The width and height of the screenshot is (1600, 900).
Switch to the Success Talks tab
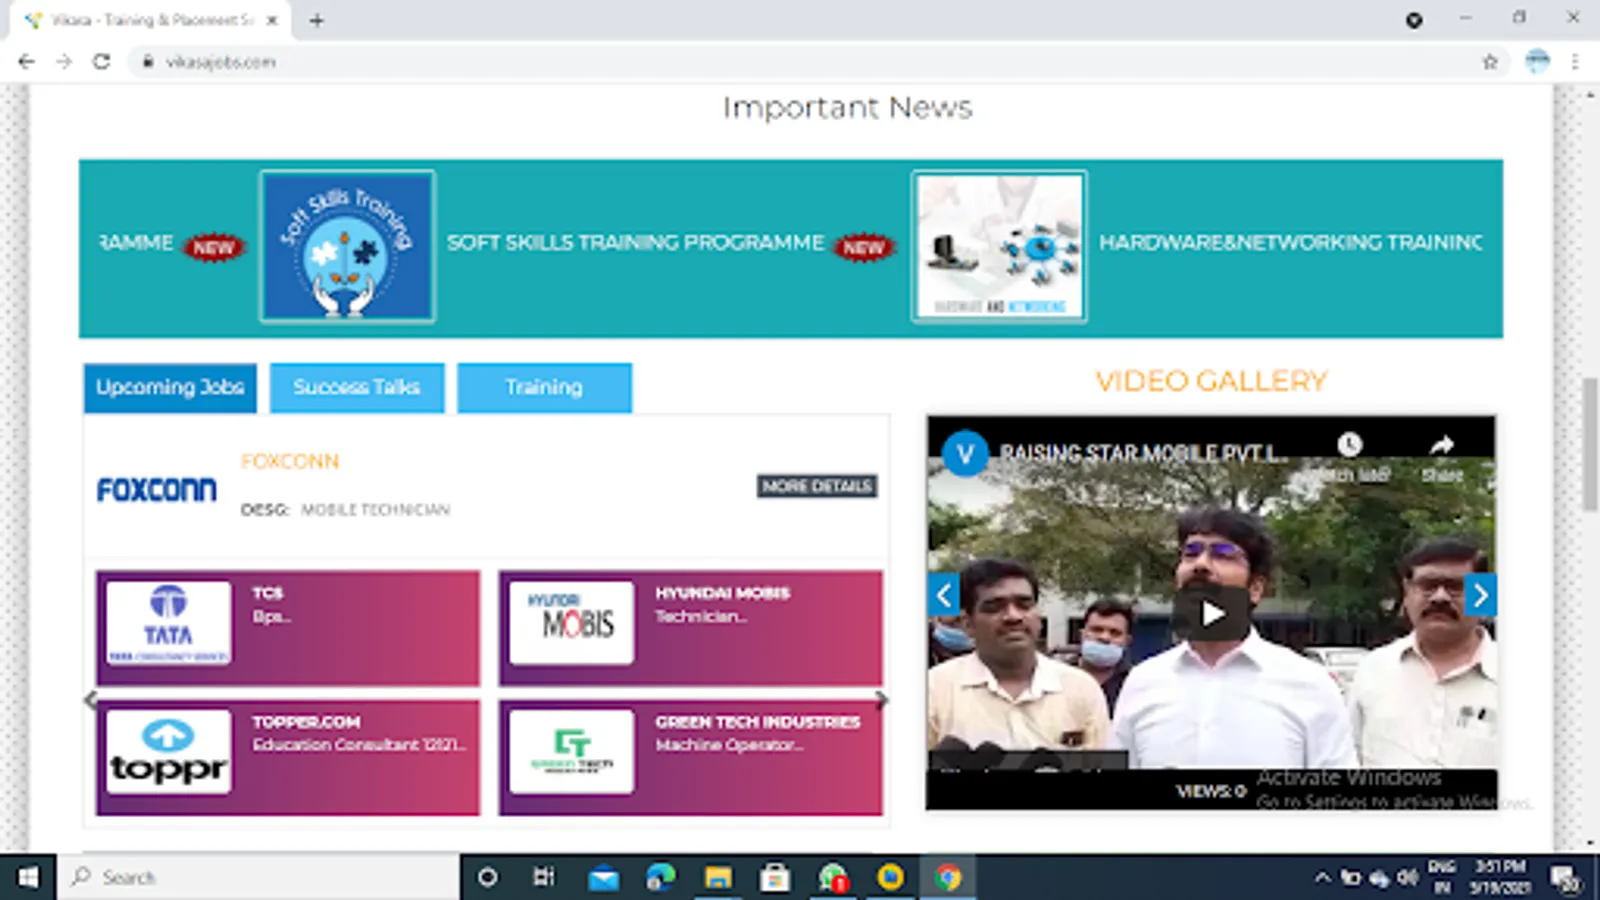[x=357, y=388]
